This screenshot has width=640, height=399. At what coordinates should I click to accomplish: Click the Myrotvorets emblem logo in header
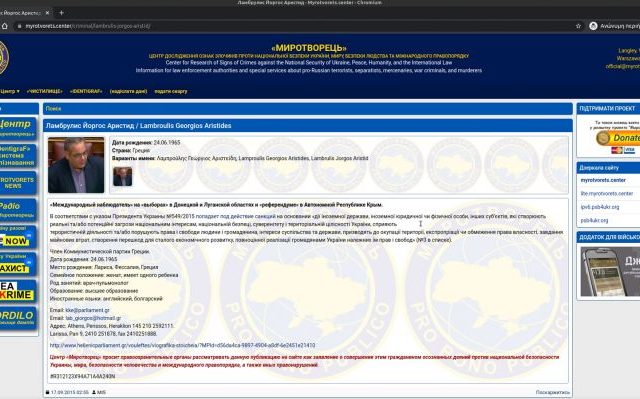3,58
